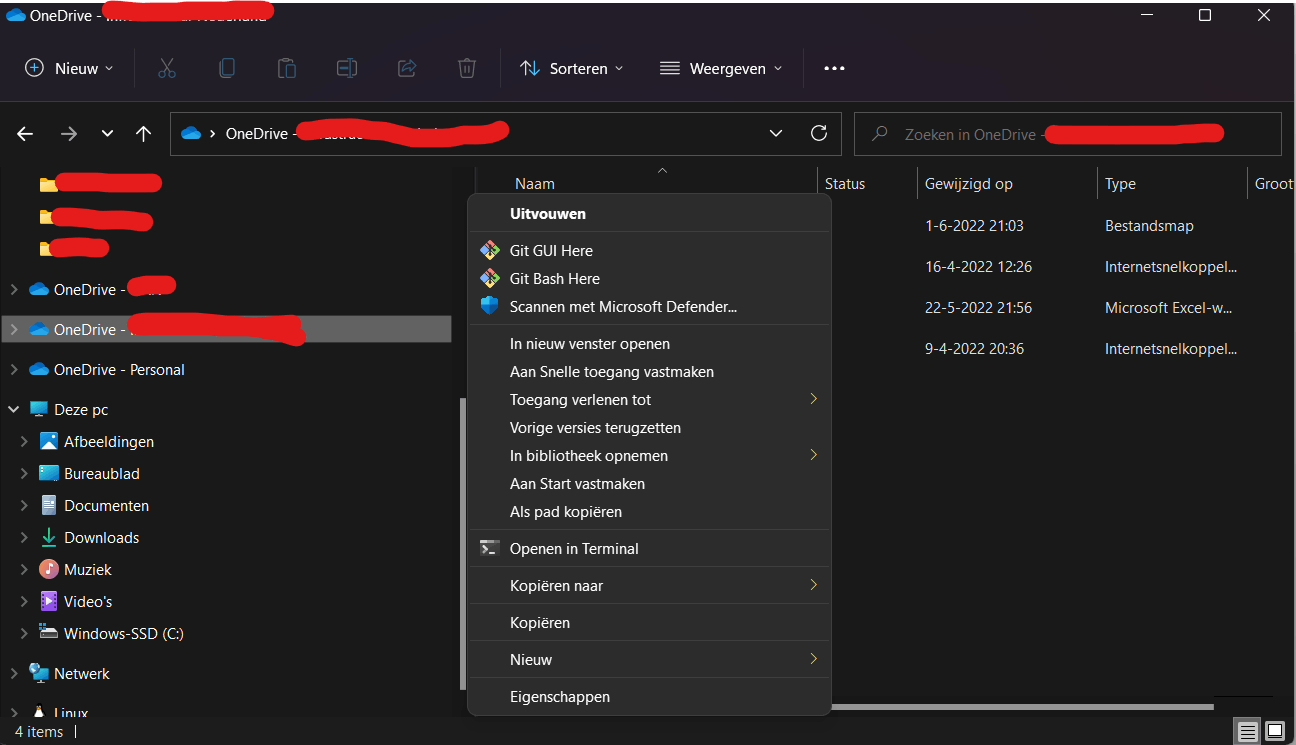Screen dimensions: 1296x745
Task: Choose Uitvouwen in the context menu
Action: (649, 214)
